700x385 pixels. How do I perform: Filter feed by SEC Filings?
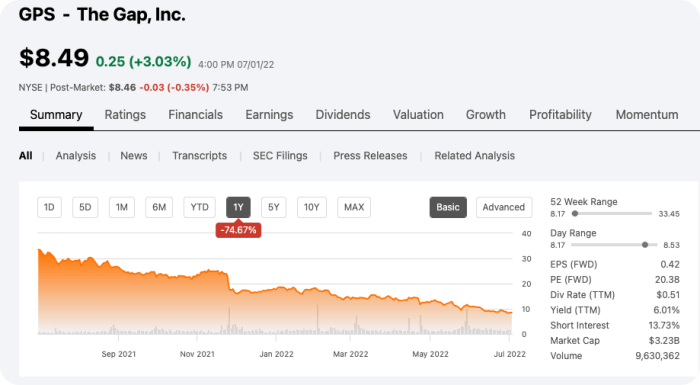click(280, 156)
